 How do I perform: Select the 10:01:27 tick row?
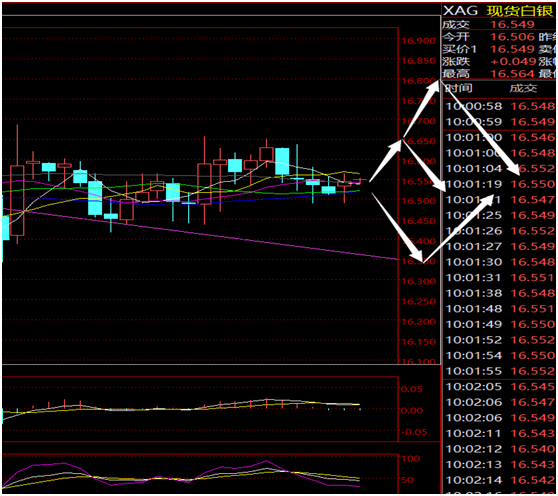[x=500, y=246]
